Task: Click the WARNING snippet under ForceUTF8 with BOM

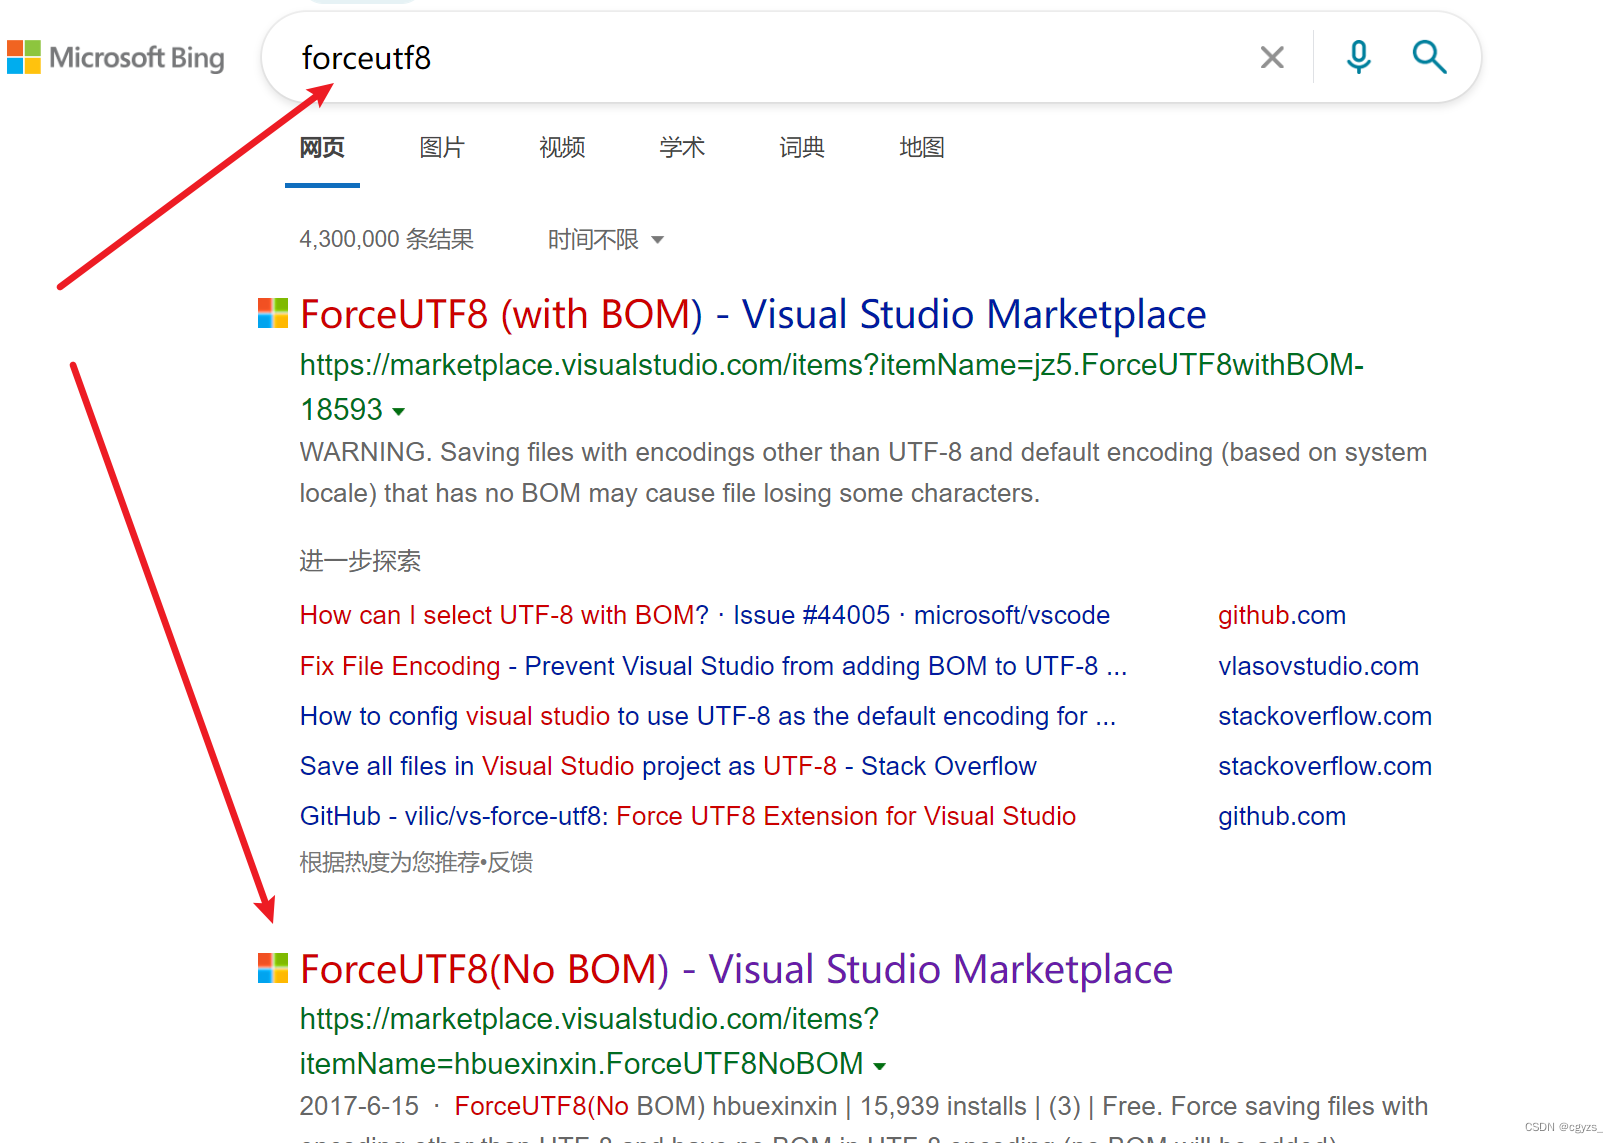Action: pos(863,472)
